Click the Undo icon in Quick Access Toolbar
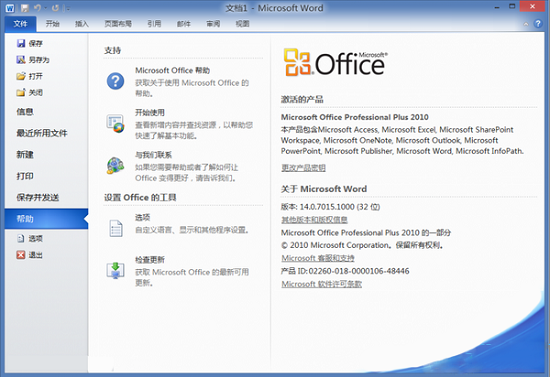The image size is (550, 377). click(37, 8)
